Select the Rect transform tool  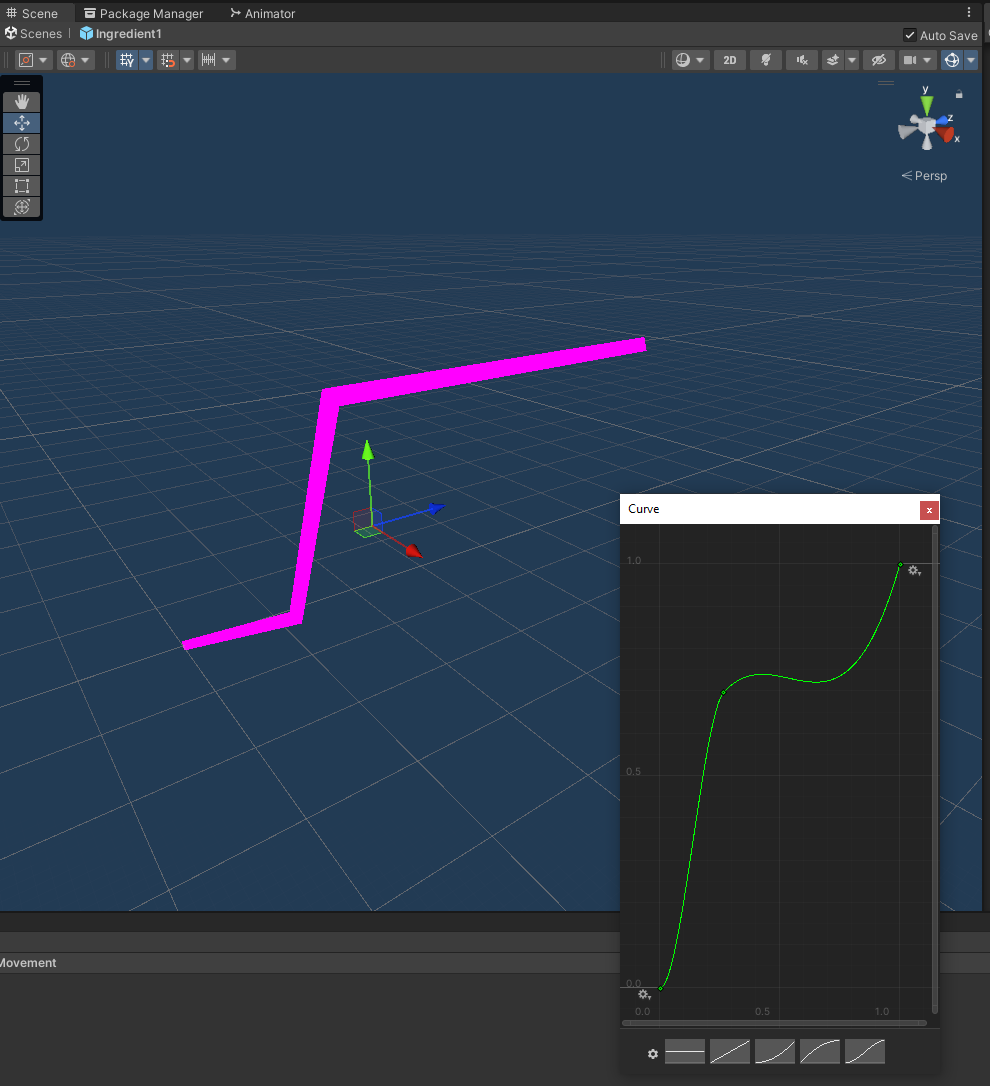point(21,186)
